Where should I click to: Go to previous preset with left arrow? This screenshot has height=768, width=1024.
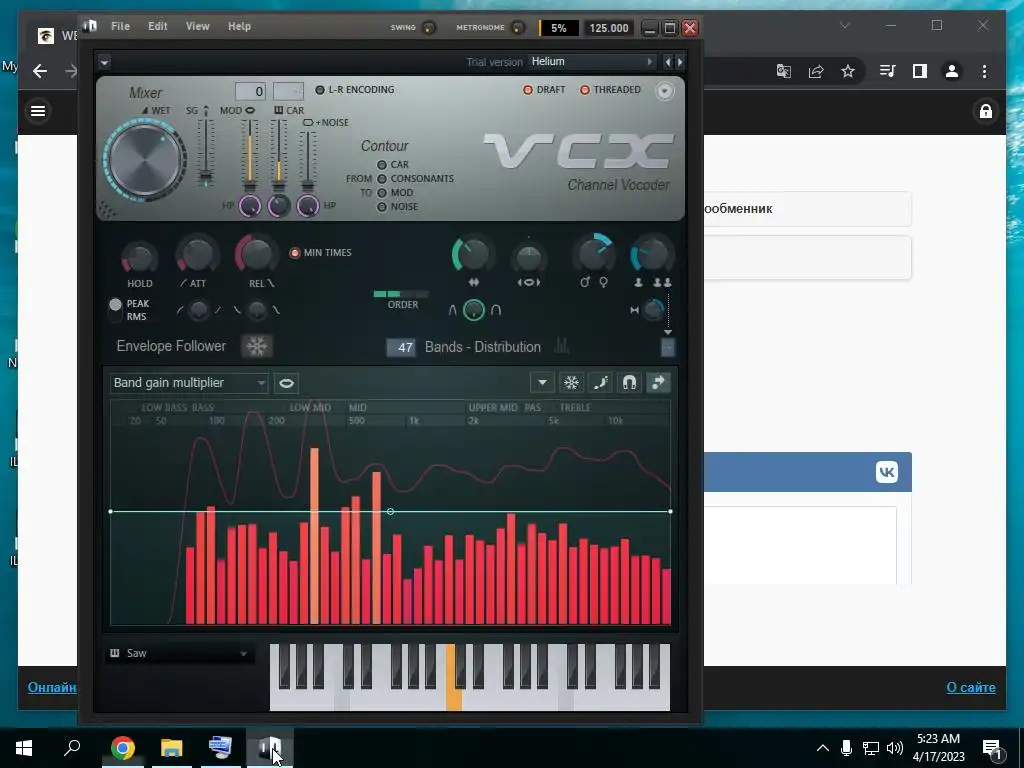click(667, 61)
